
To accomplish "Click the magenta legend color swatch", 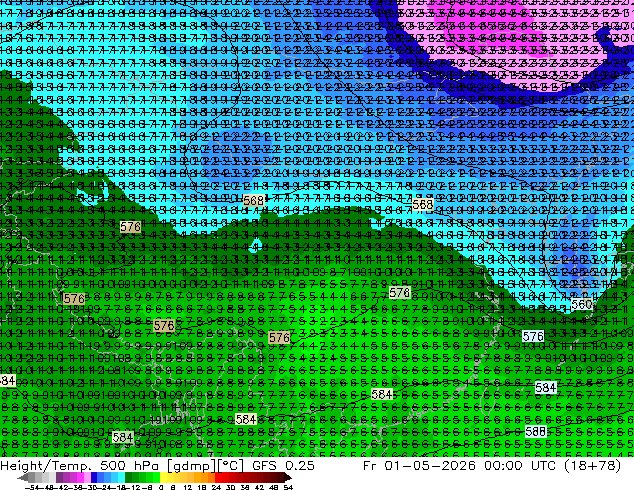I will pos(80,477).
